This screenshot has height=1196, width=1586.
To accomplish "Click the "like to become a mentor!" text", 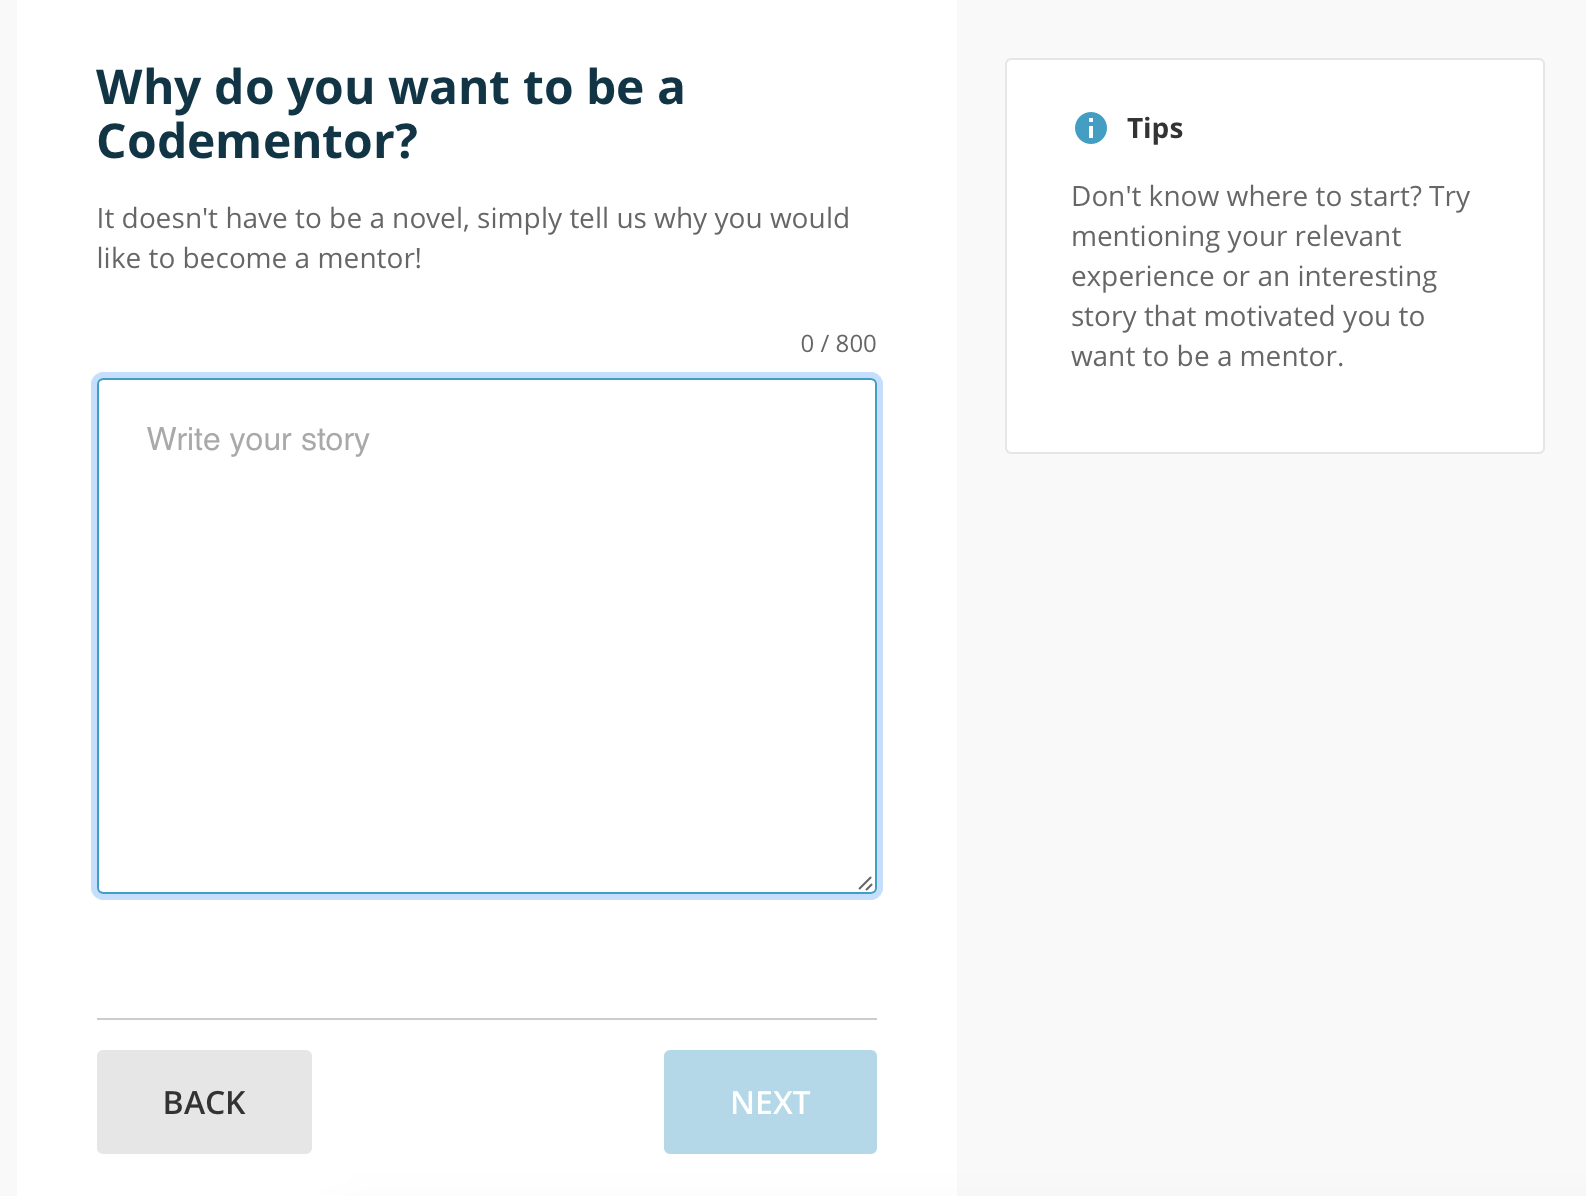I will point(259,258).
